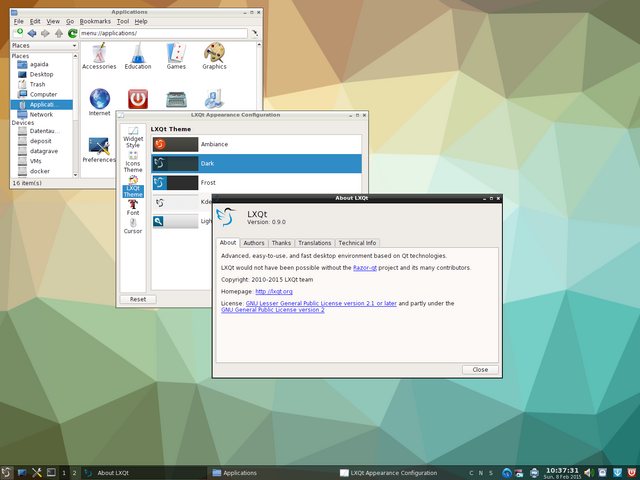Open the Edit menu

point(35,21)
